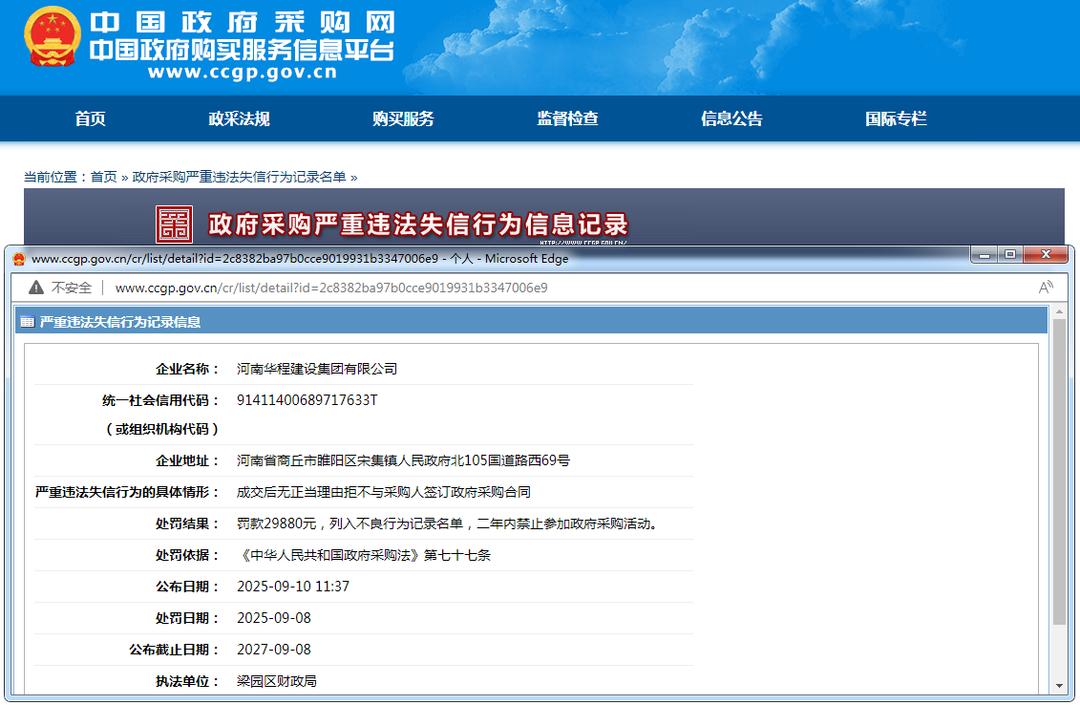
Task: Click the Read Aloud icon in address bar
Action: click(x=1046, y=288)
